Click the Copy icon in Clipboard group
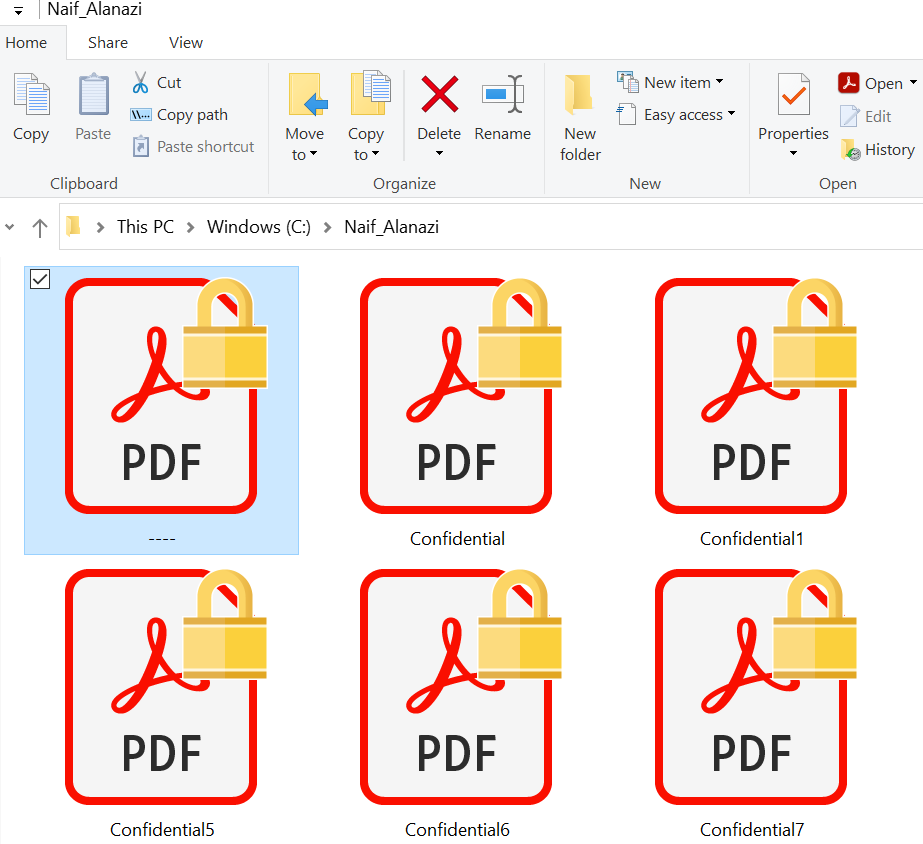923x844 pixels. [31, 94]
